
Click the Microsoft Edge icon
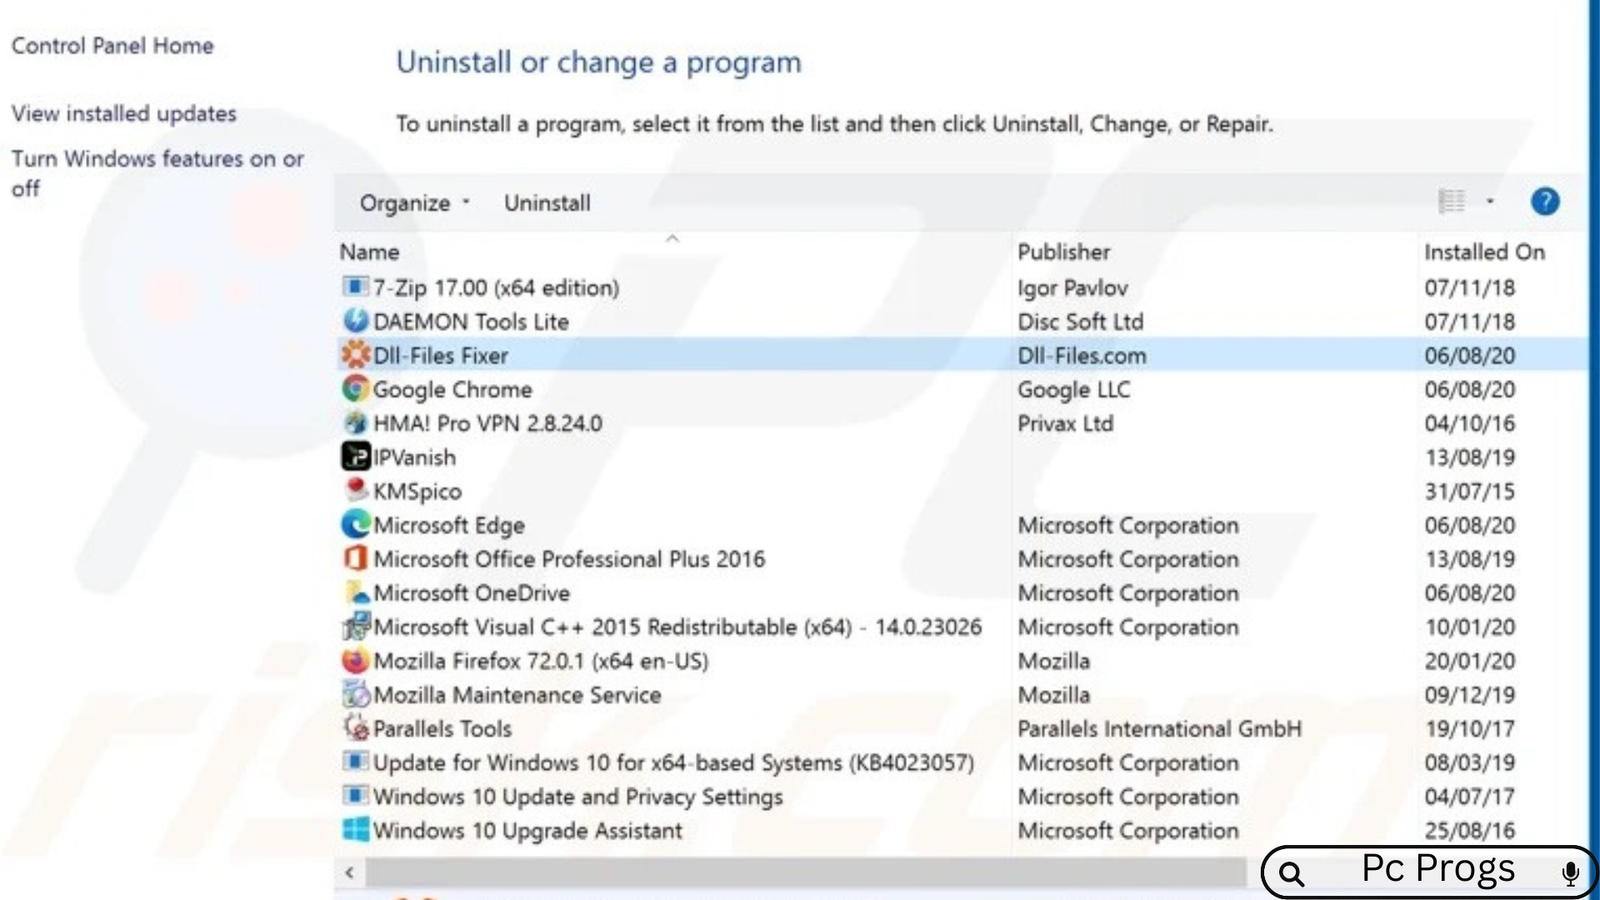pos(355,524)
